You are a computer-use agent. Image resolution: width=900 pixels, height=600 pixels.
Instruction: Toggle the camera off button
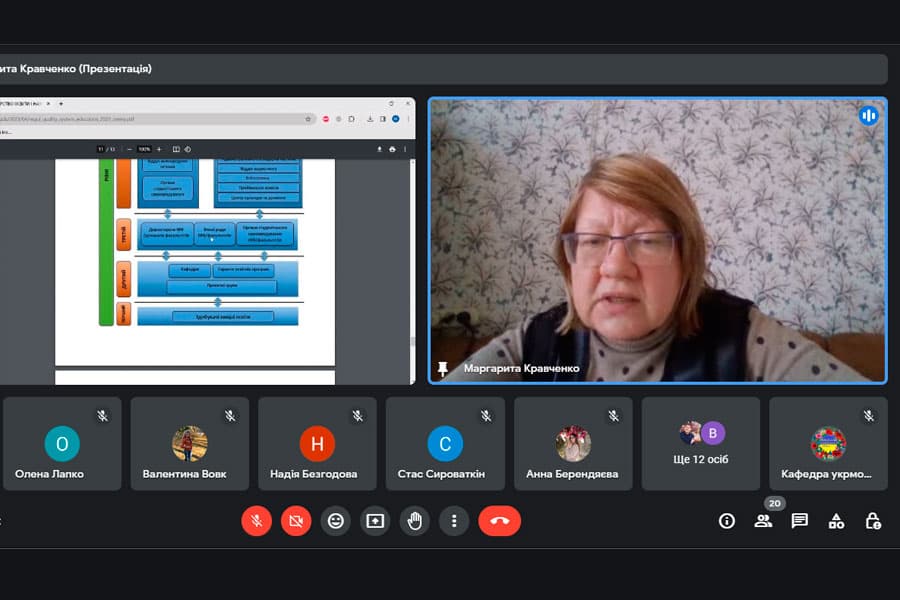tap(296, 521)
